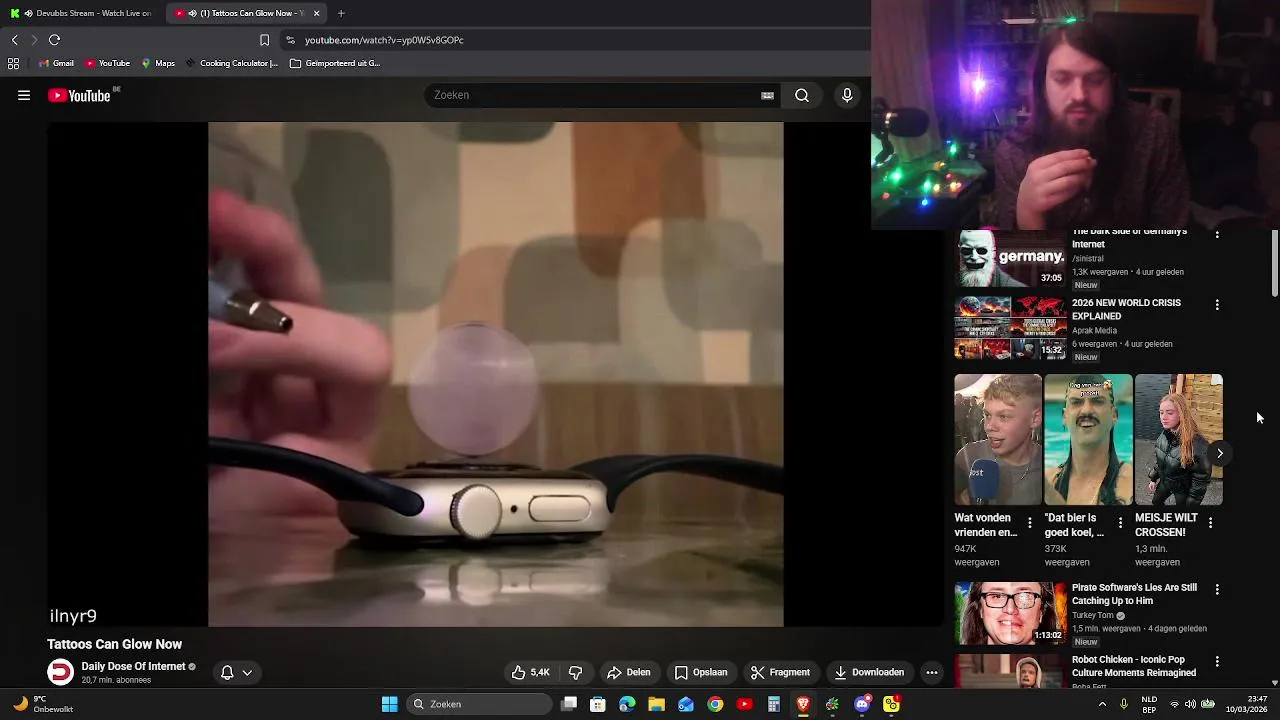
Task: Open options menu for Germany's Internet video
Action: pos(1217,234)
